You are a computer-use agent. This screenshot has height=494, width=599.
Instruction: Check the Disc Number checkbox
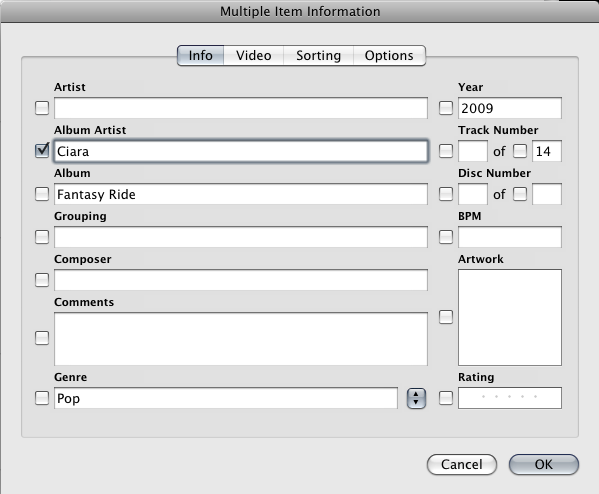[x=446, y=194]
